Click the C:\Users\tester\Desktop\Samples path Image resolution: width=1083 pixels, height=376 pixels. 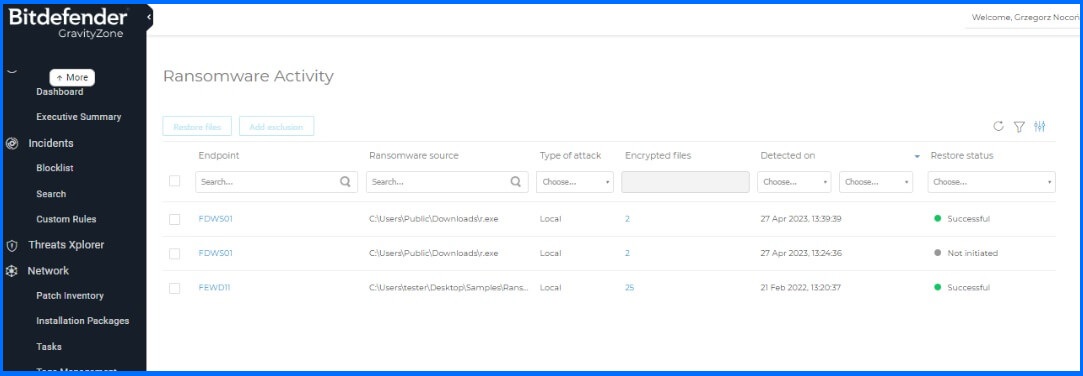coord(449,288)
